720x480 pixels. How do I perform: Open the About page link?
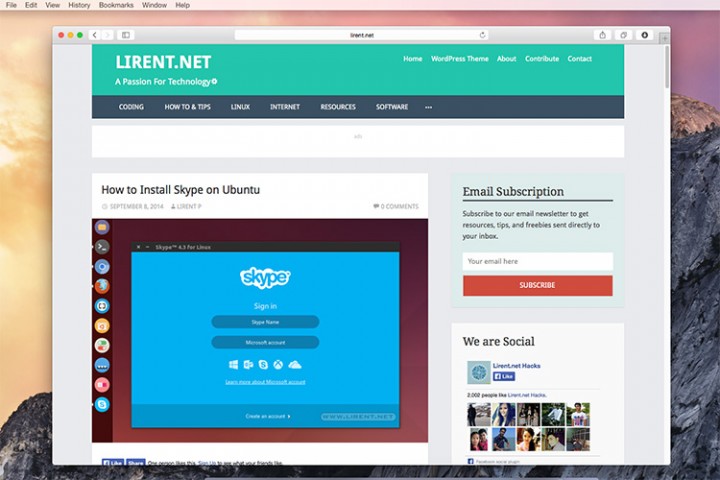coord(506,59)
